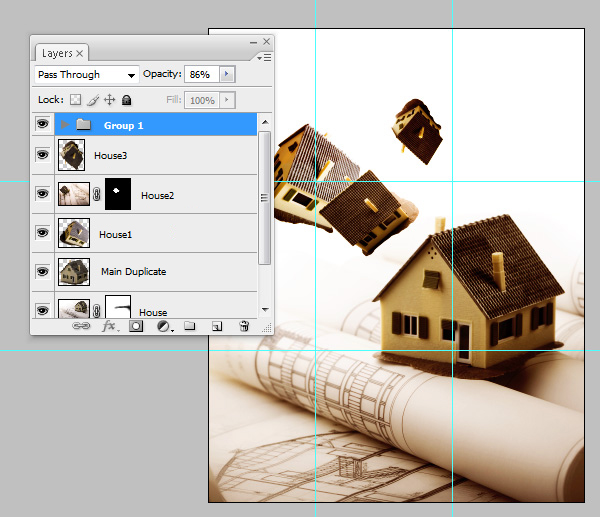Select the House layer image thumbnail
The width and height of the screenshot is (600, 517).
click(x=74, y=308)
